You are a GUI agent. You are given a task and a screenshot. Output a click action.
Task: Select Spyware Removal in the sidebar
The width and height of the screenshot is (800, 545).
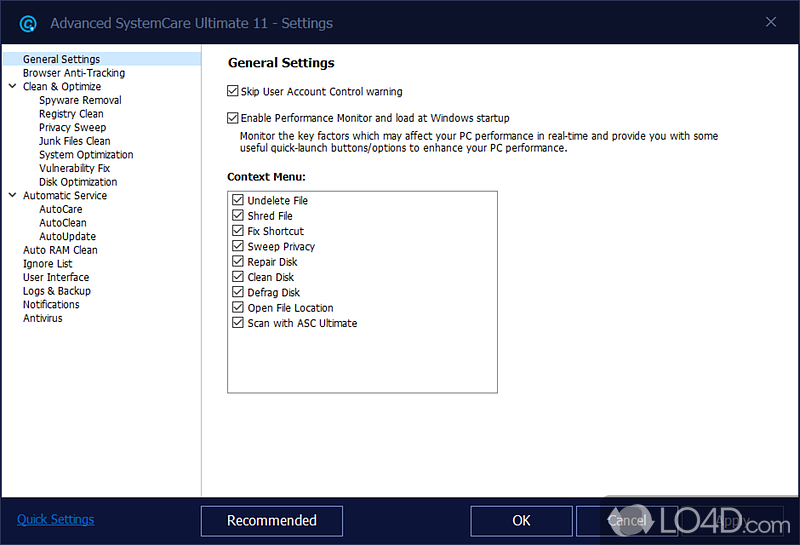tap(80, 100)
